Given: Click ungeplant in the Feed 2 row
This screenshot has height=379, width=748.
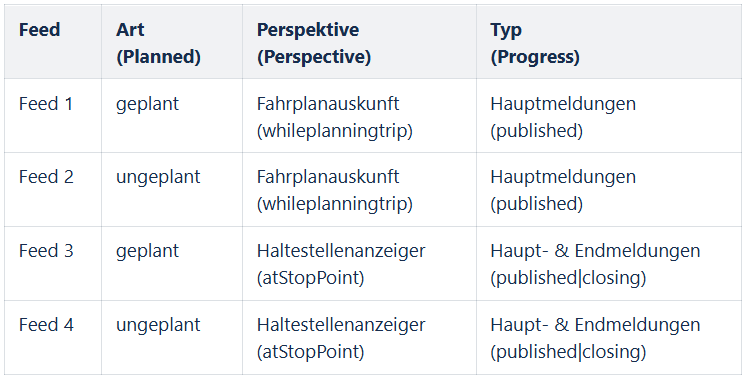Looking at the screenshot, I should [158, 178].
